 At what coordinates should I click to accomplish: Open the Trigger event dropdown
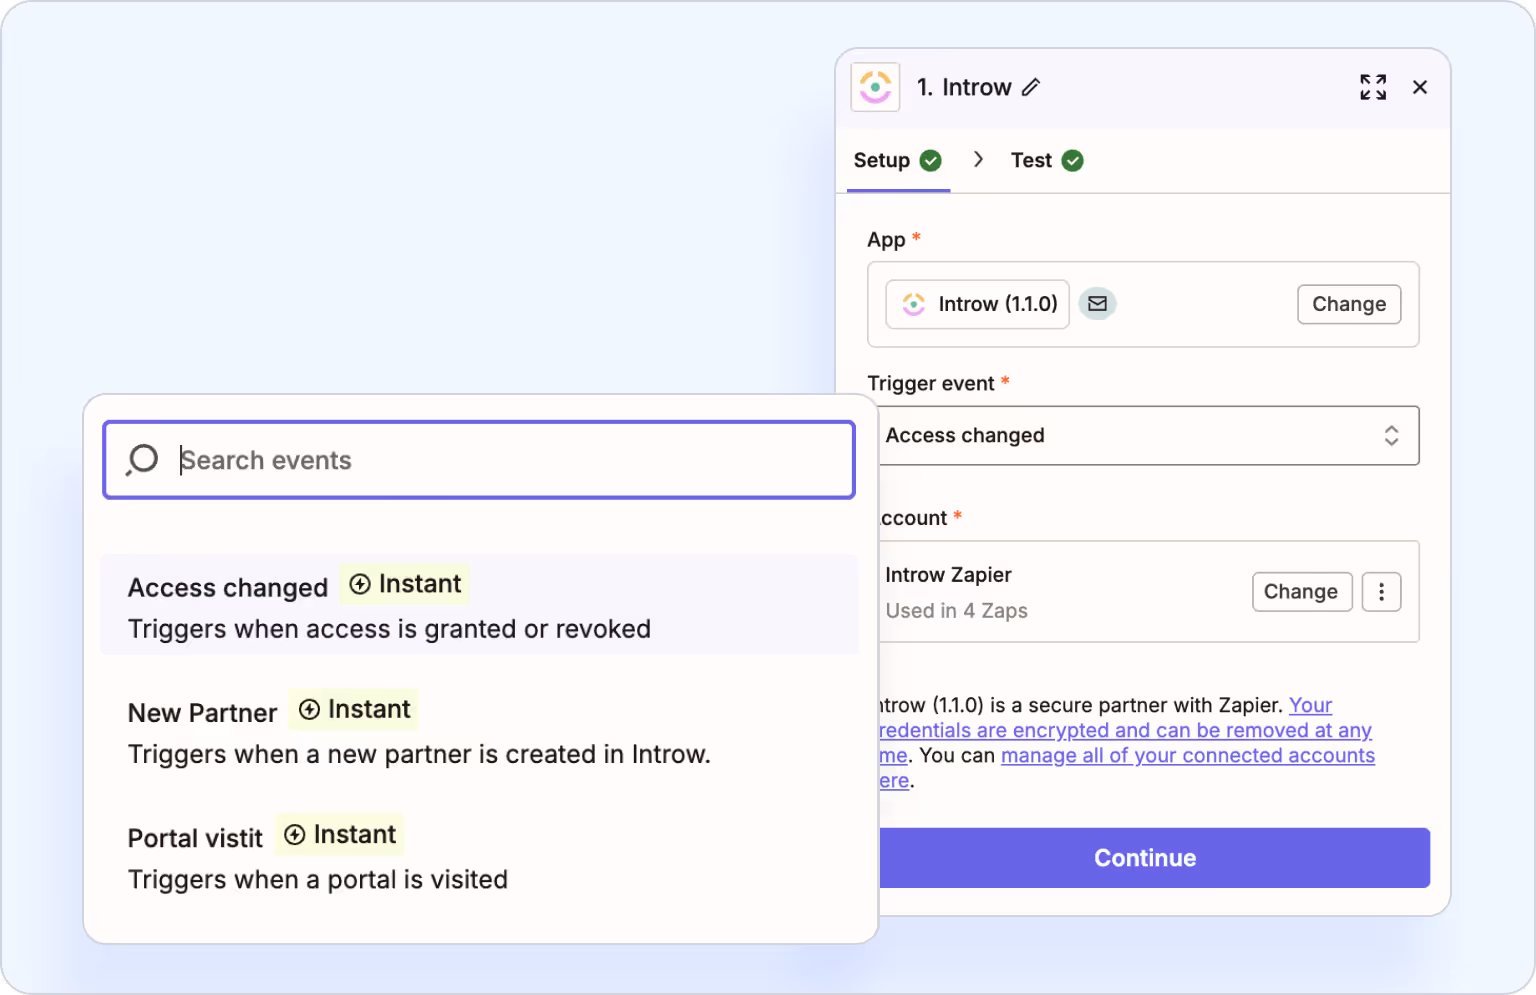click(1148, 435)
